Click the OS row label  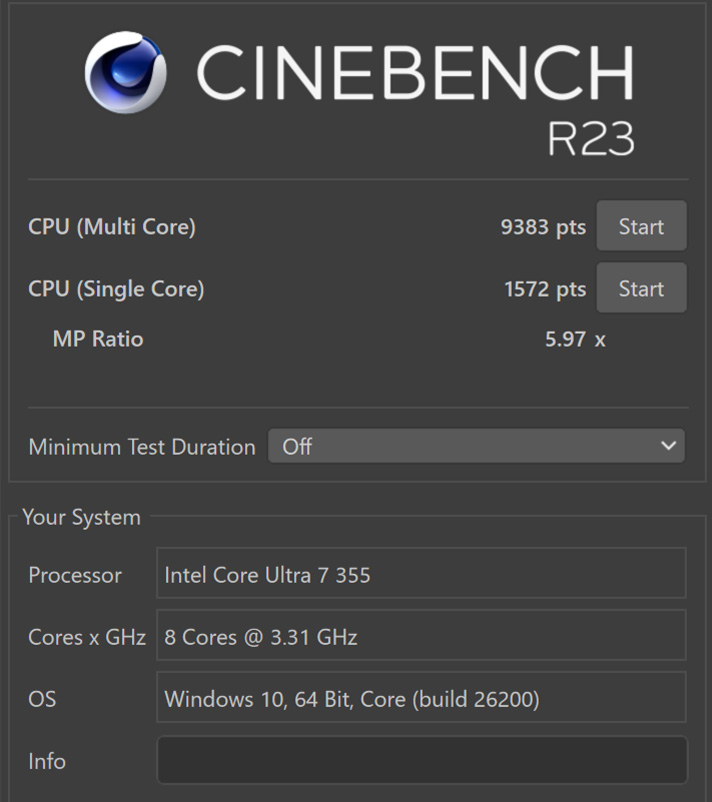[x=42, y=699]
